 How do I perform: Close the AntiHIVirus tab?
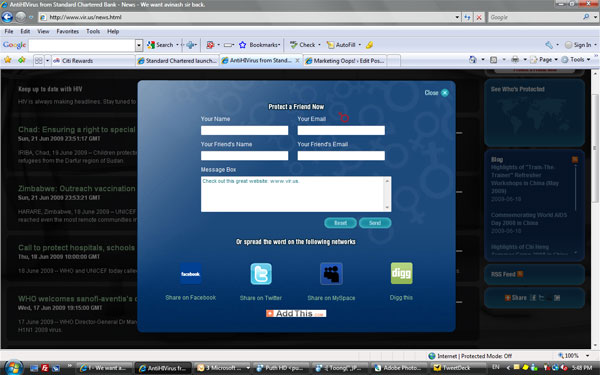(x=297, y=60)
